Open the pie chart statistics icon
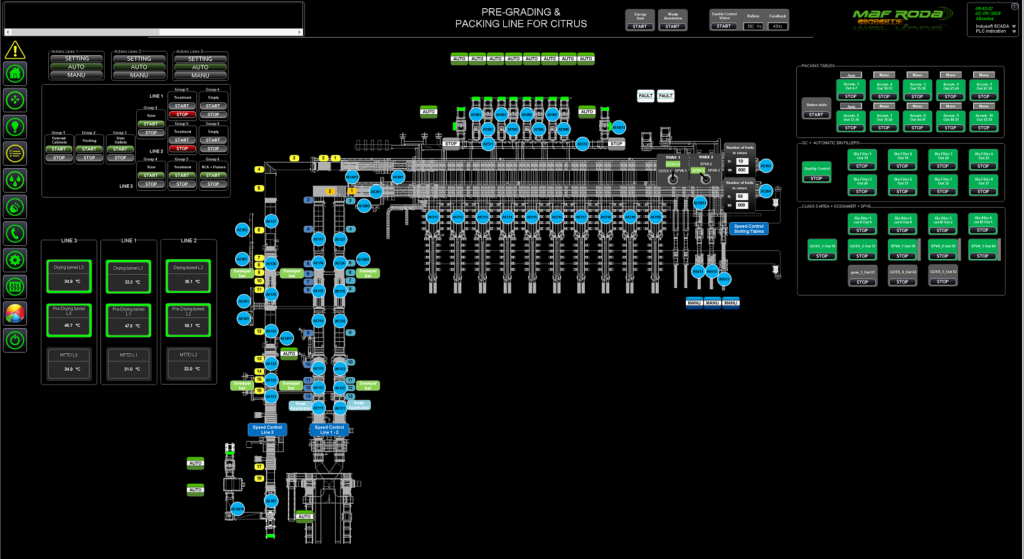This screenshot has width=1024, height=559. (x=14, y=313)
